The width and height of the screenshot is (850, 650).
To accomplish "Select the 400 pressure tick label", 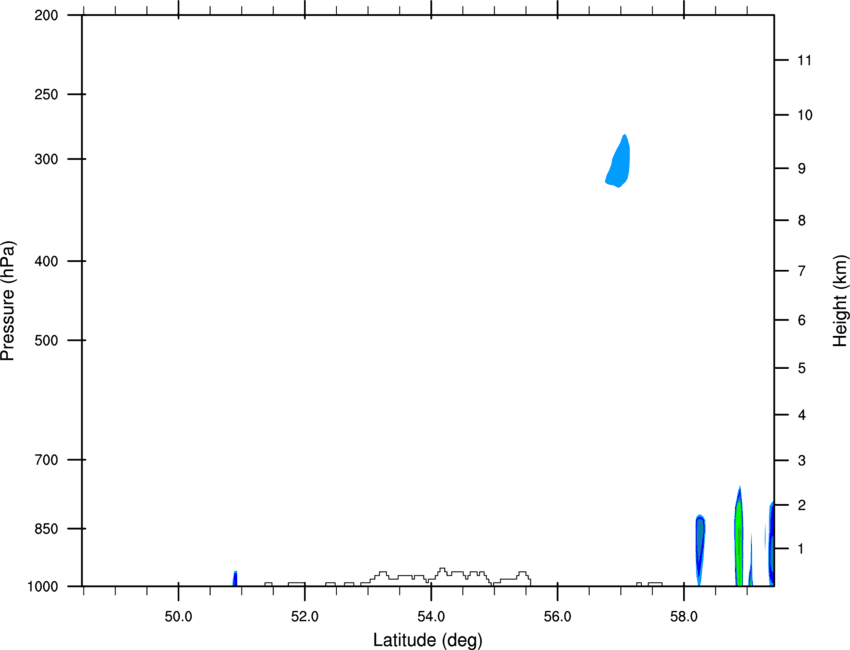I will point(46,261).
